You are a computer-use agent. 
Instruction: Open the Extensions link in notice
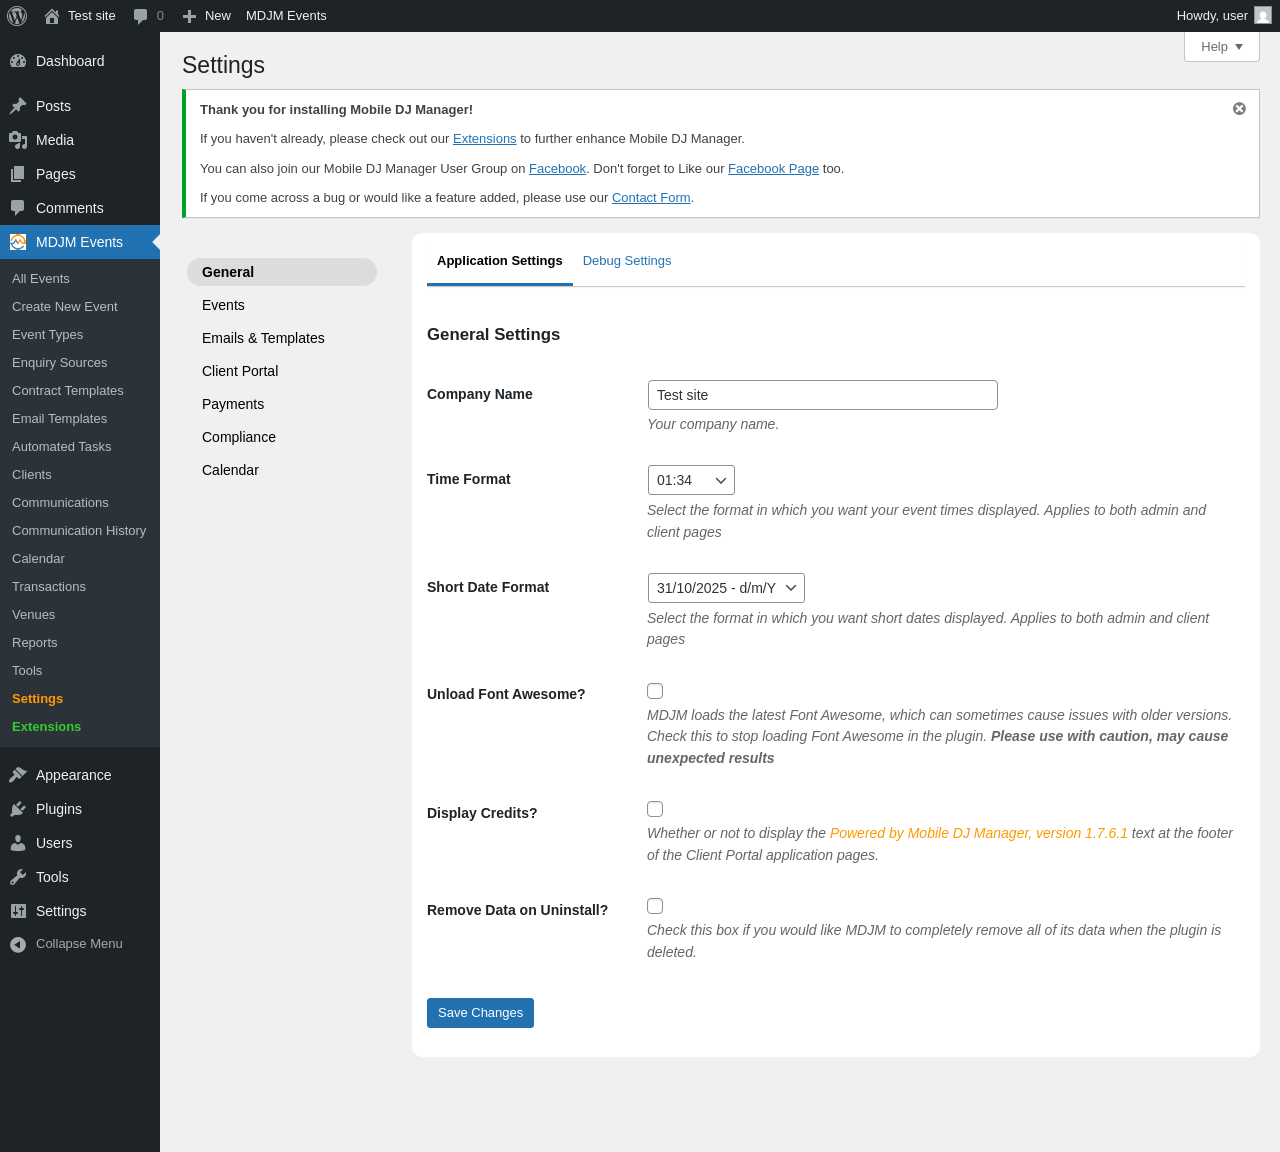(484, 139)
